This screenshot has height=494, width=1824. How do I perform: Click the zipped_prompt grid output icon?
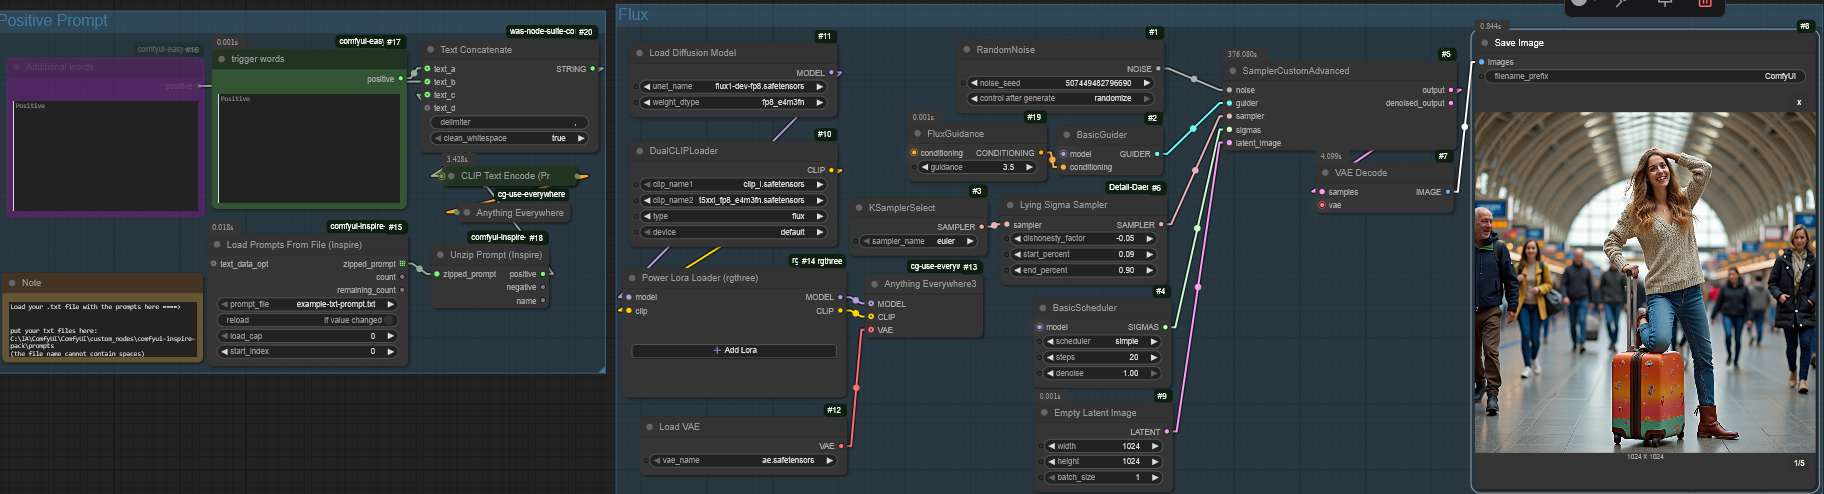402,264
